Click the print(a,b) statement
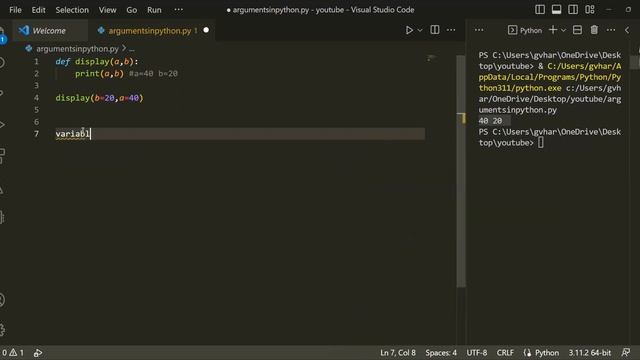640x360 pixels. (99, 73)
